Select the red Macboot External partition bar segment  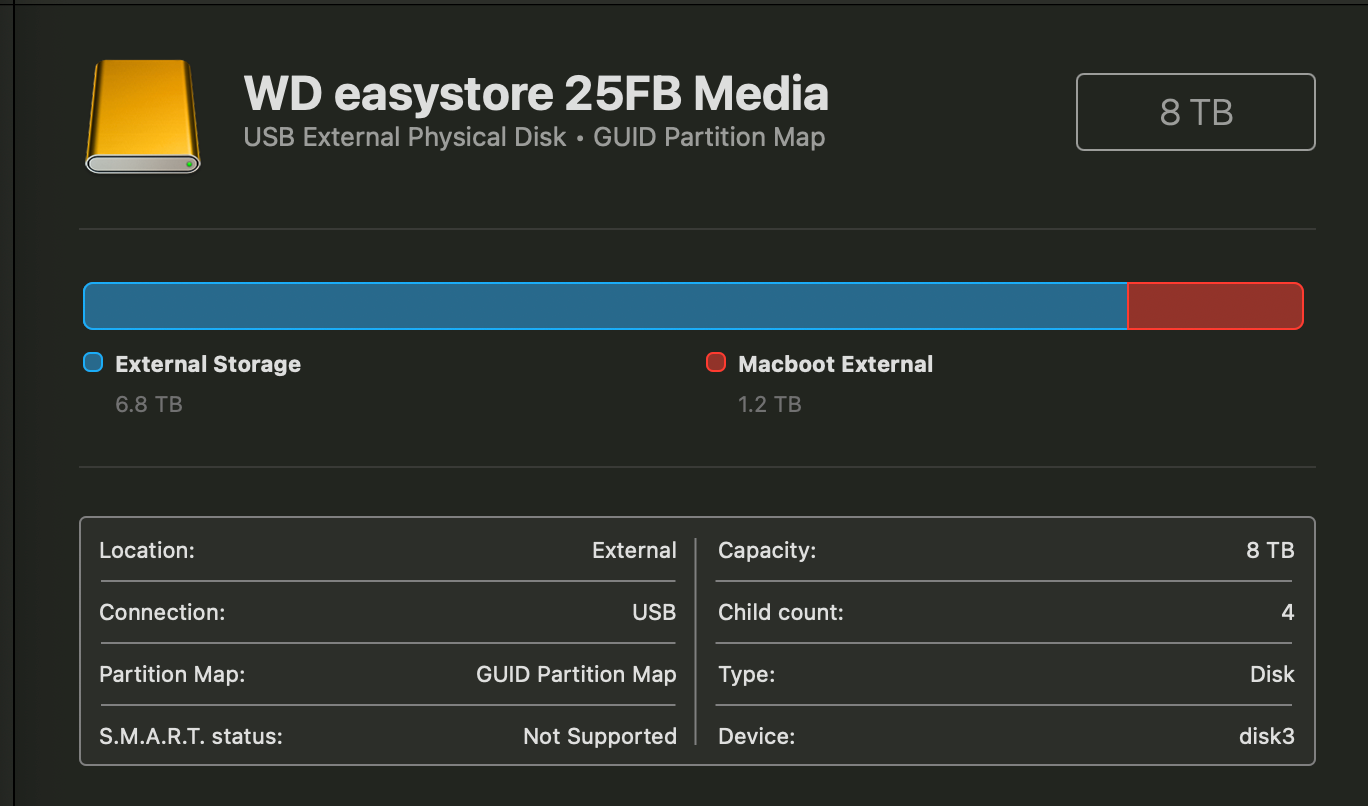point(1215,306)
